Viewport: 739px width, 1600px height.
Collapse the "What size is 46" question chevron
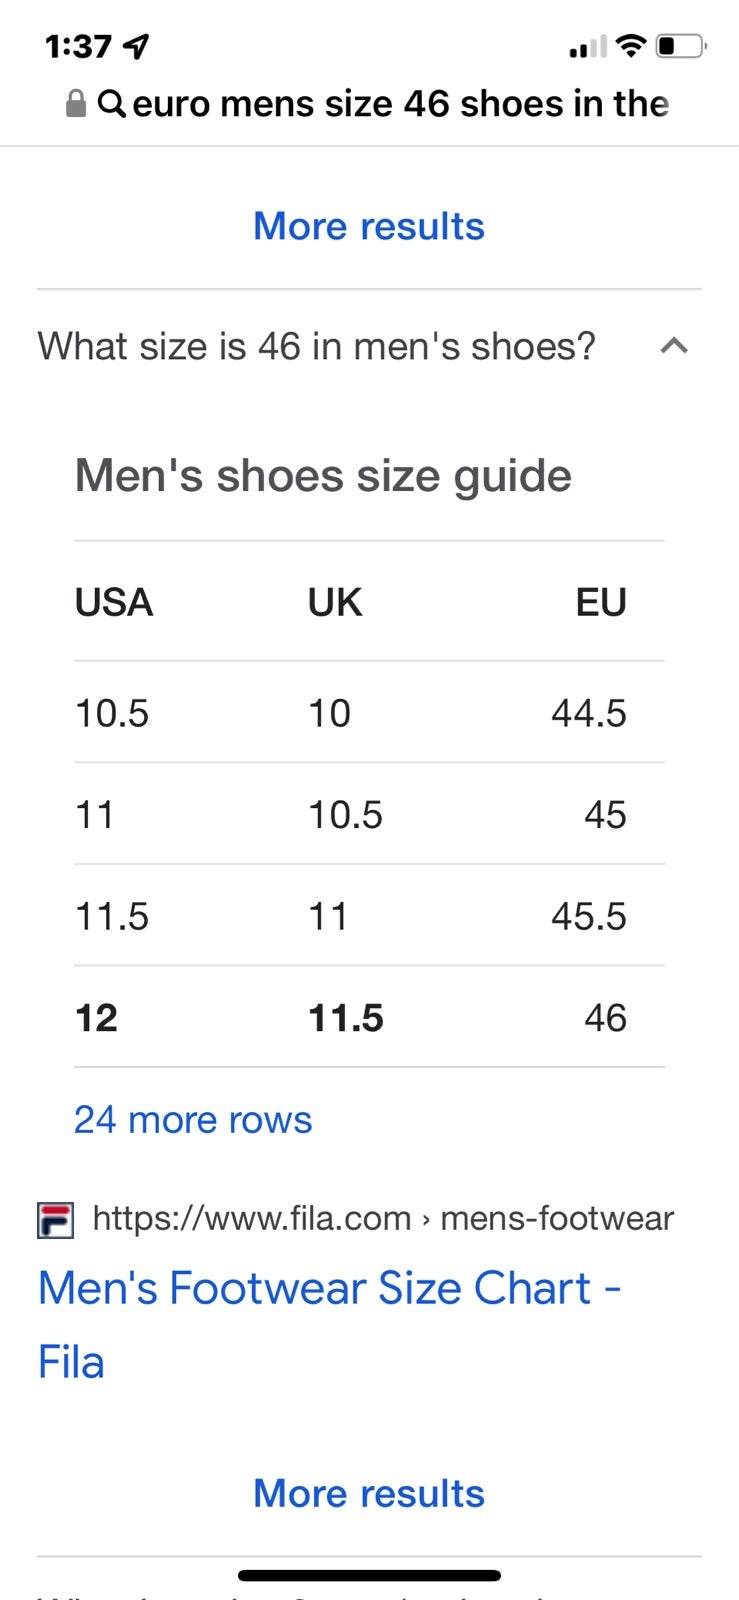click(x=675, y=346)
